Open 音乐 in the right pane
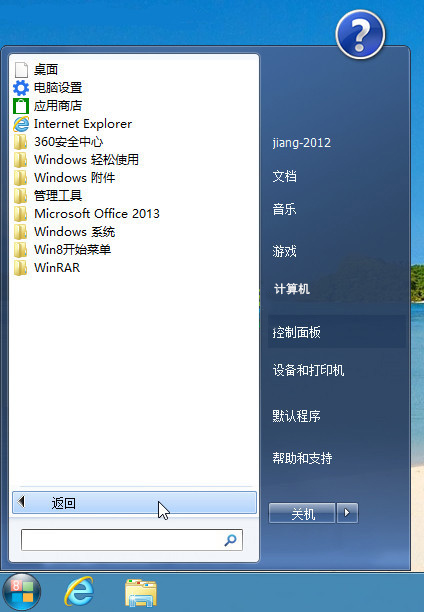424x612 pixels. pos(284,209)
